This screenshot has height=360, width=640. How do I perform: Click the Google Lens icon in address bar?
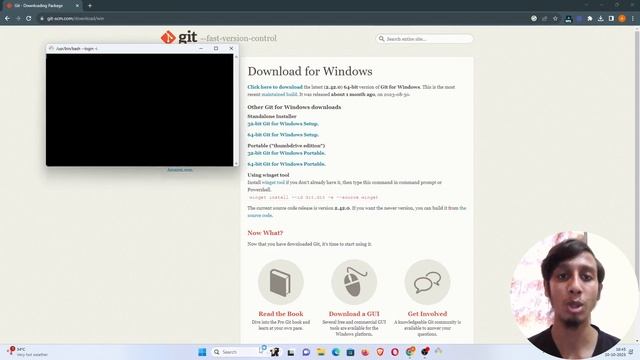coord(534,18)
